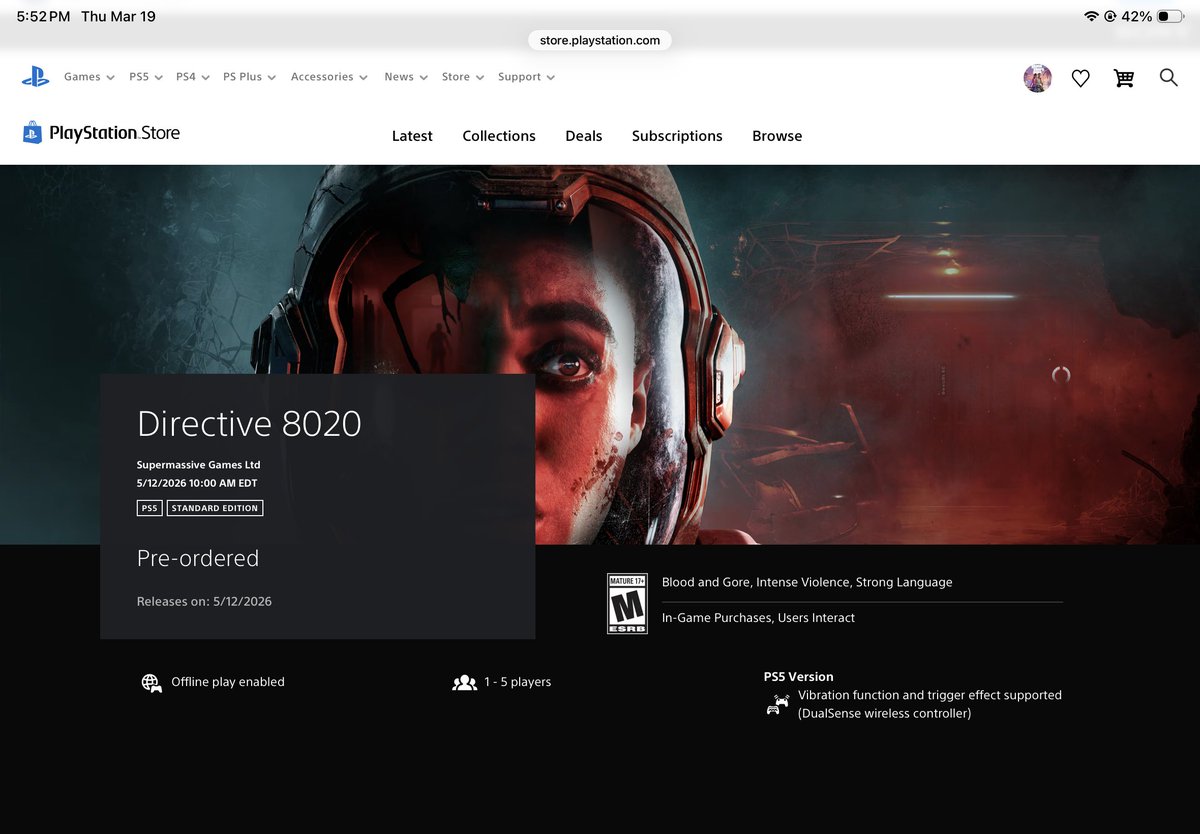Open the Collections tab
This screenshot has width=1200, height=834.
(x=499, y=136)
